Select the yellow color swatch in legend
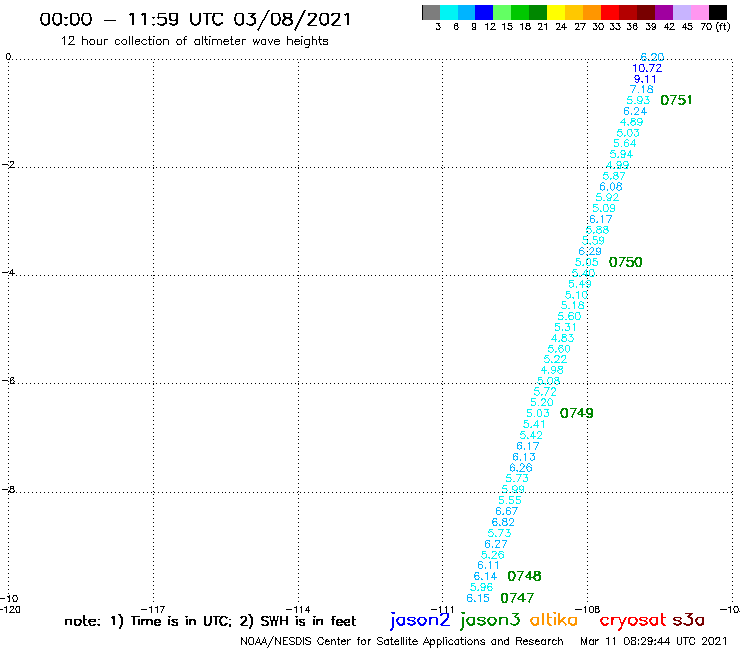740x650 pixels. [556, 12]
